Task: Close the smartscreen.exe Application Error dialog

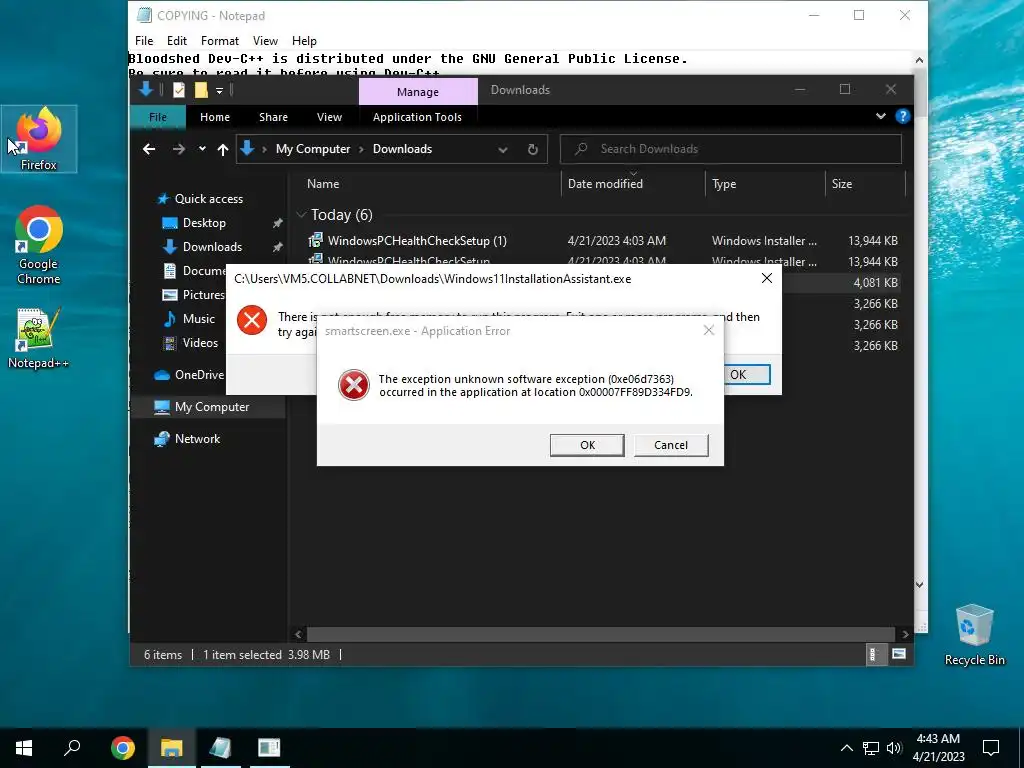Action: (x=709, y=330)
